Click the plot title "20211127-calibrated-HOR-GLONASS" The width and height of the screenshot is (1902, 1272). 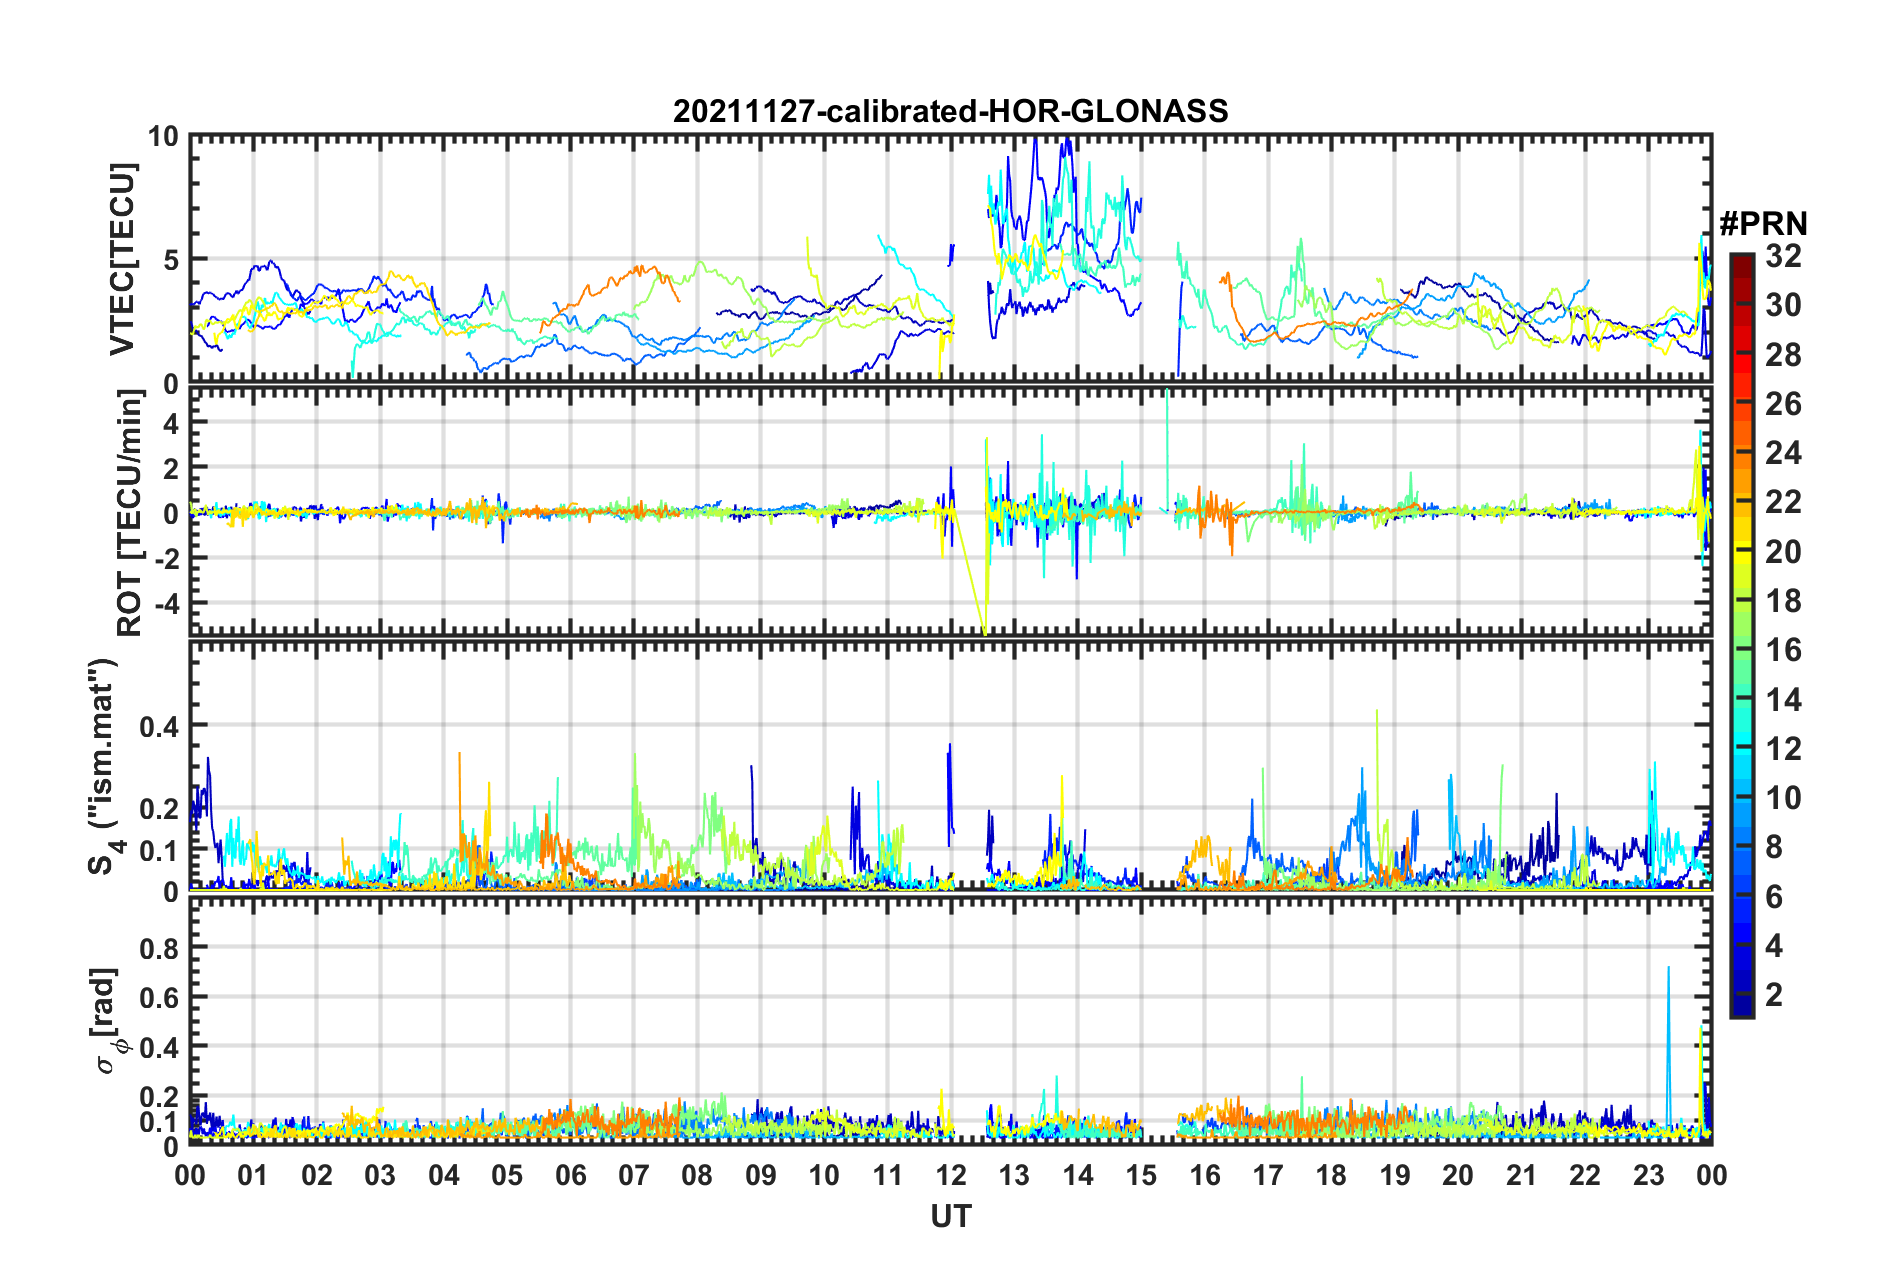pyautogui.click(x=950, y=110)
